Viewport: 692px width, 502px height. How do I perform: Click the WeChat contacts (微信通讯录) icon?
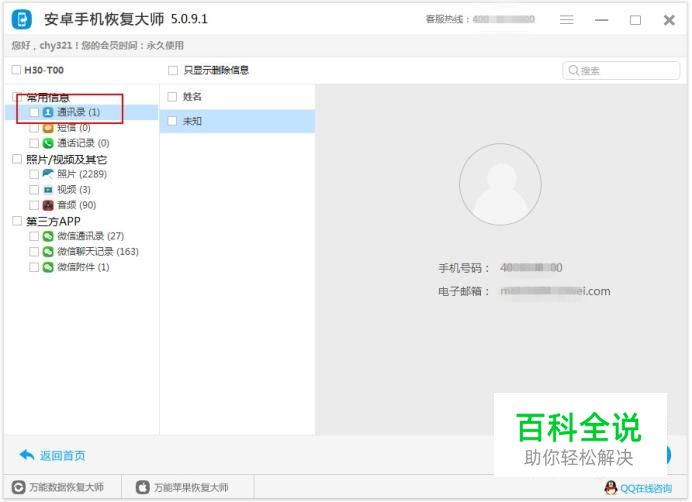(48, 236)
